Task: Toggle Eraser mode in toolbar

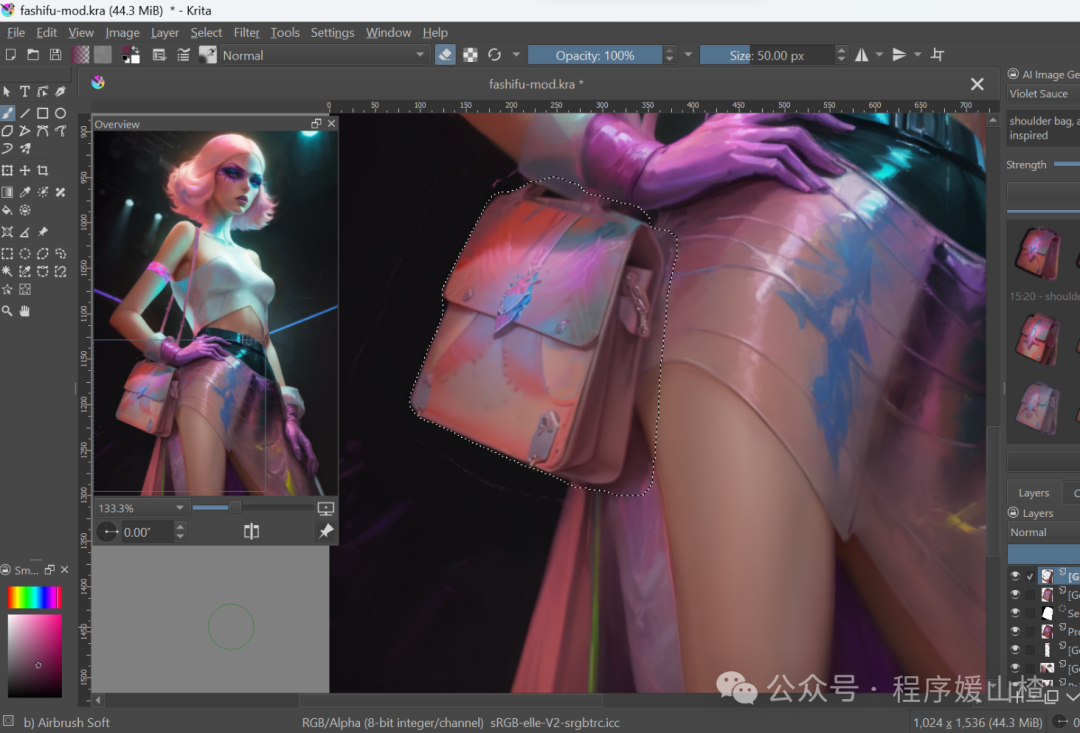Action: 445,55
